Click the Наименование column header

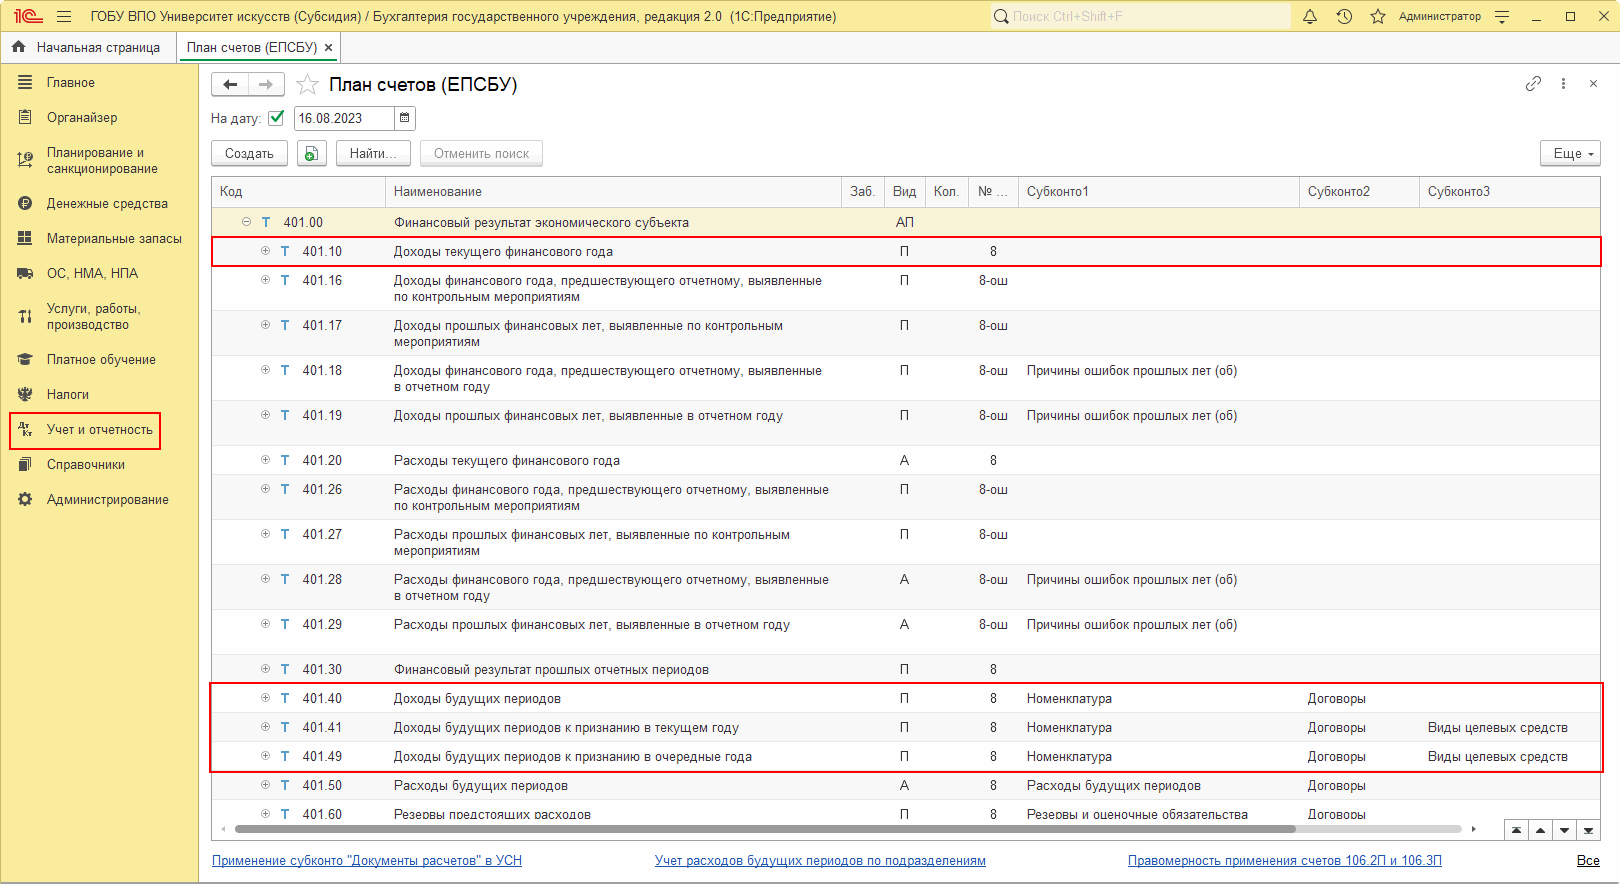coord(613,192)
